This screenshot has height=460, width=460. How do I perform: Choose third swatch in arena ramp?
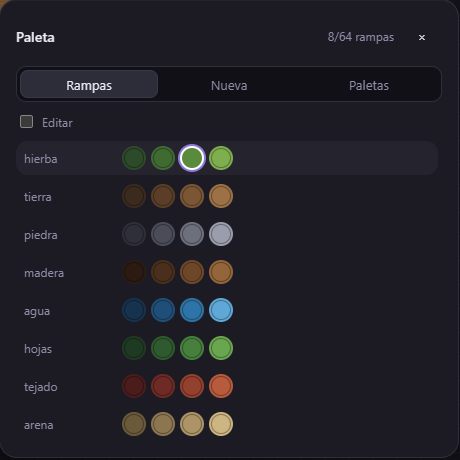pyautogui.click(x=192, y=424)
